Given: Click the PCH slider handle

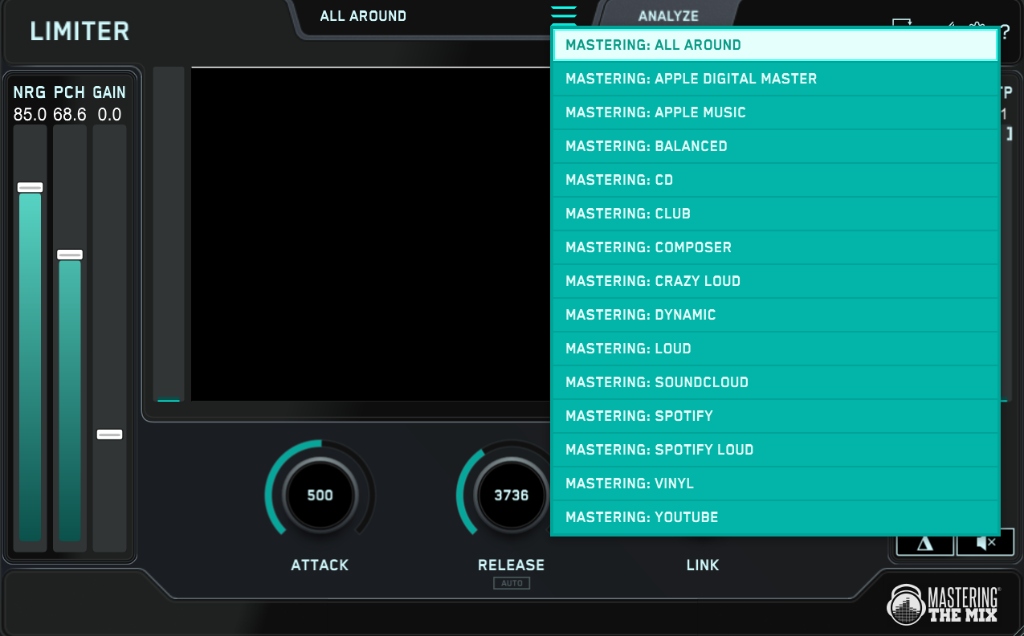Looking at the screenshot, I should pyautogui.click(x=70, y=255).
